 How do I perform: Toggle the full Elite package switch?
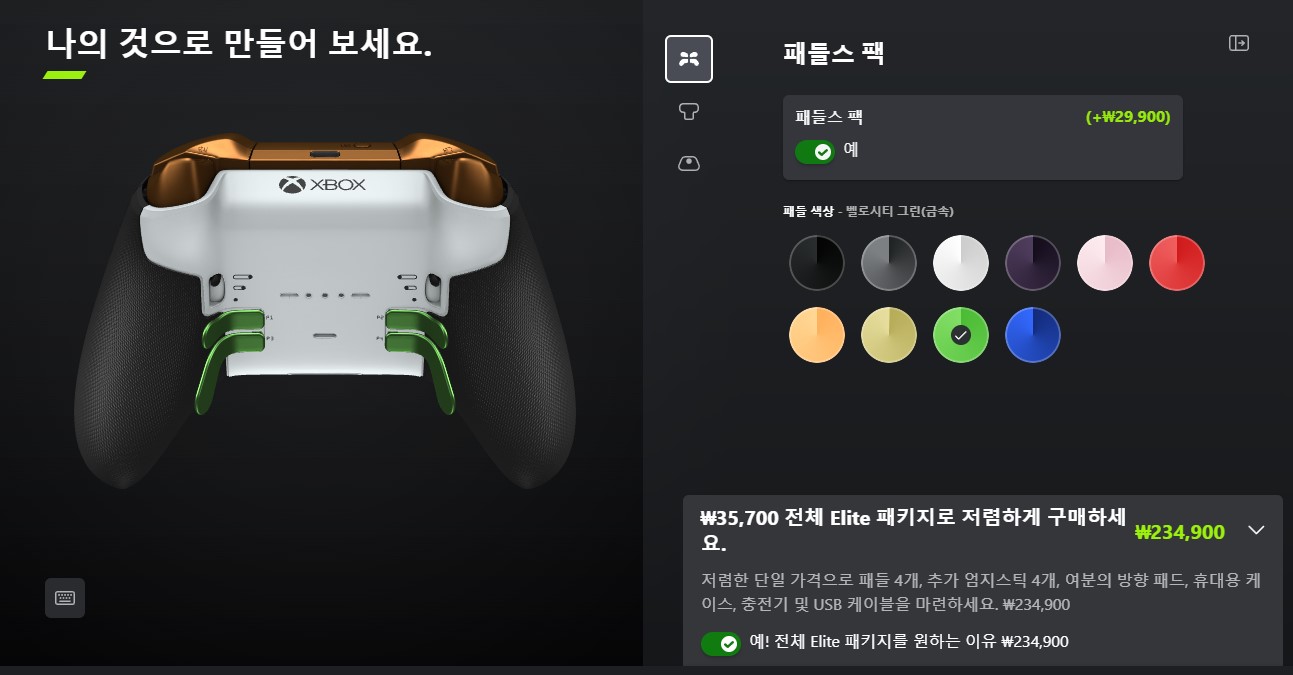pos(721,643)
